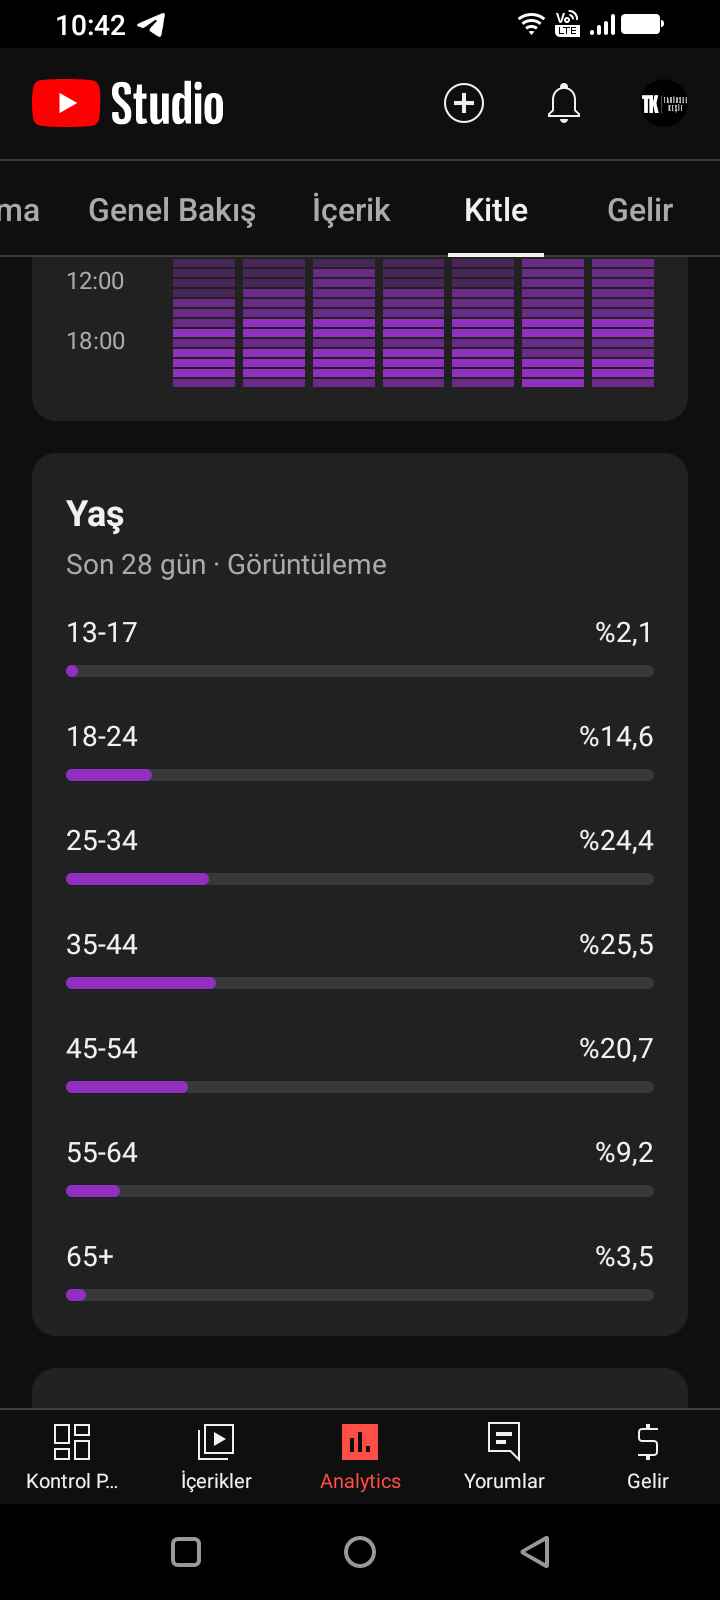
Task: Select Analytics in bottom navigation
Action: pos(360,1457)
